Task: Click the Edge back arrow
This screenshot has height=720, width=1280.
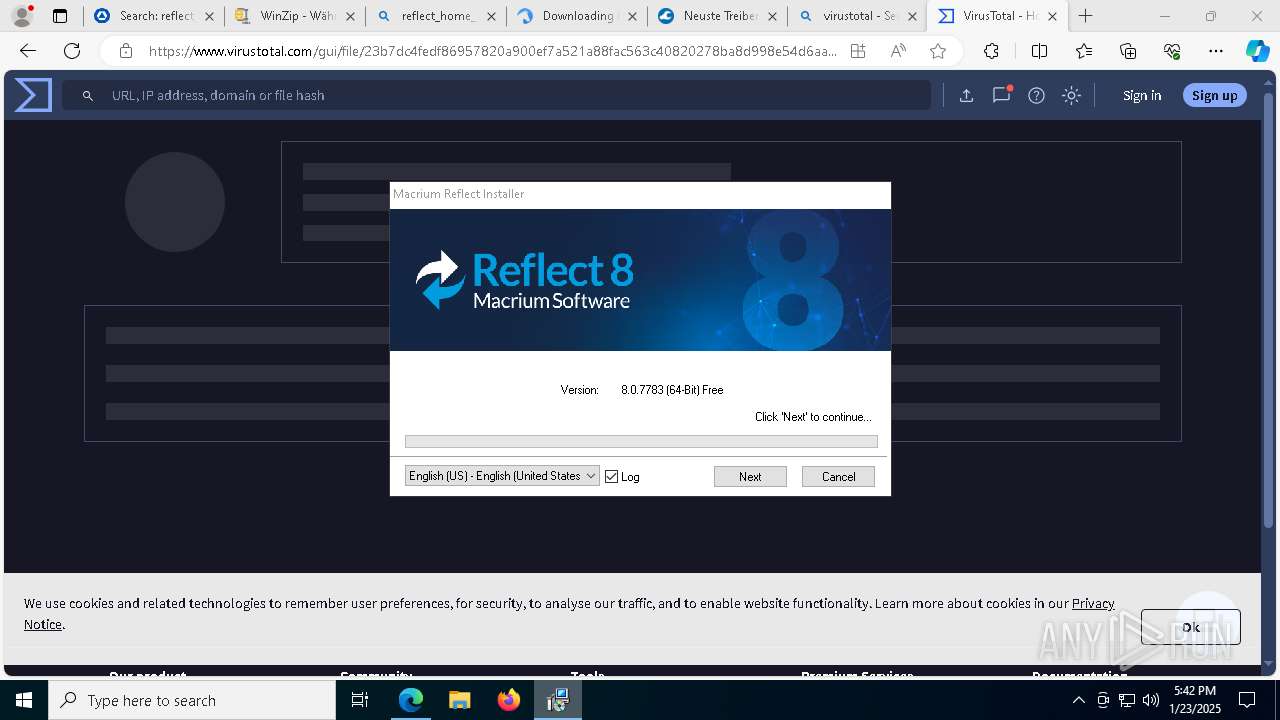Action: (x=28, y=51)
